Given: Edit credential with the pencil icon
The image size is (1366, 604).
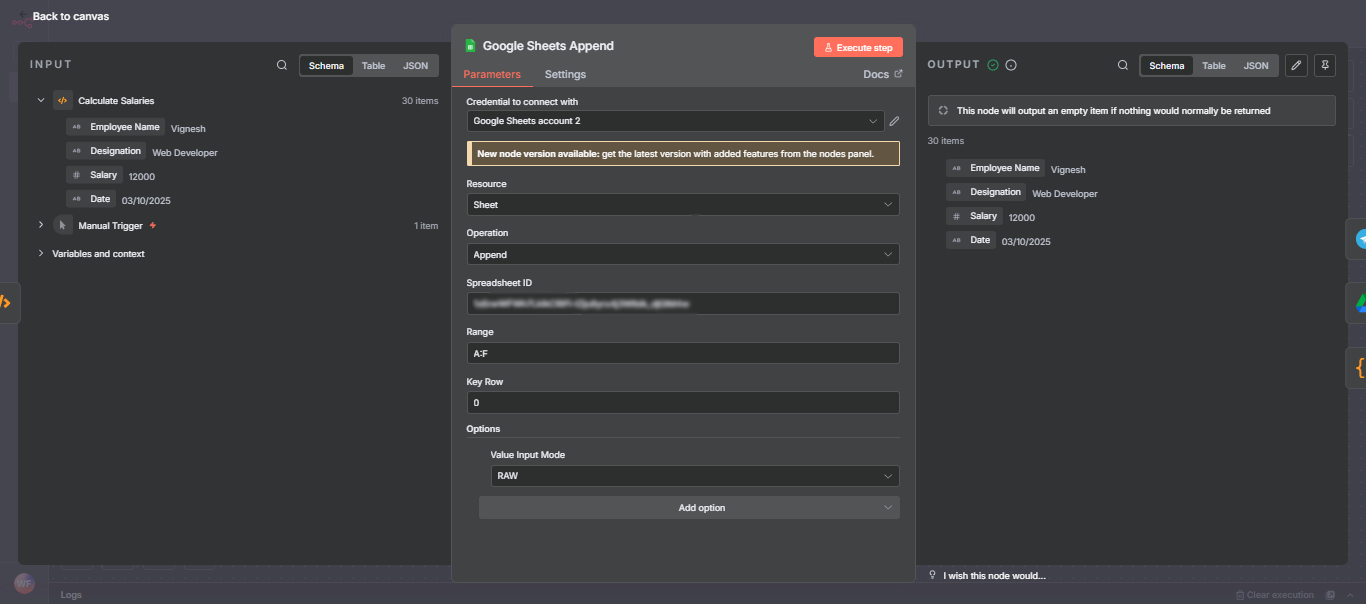Looking at the screenshot, I should 893,121.
